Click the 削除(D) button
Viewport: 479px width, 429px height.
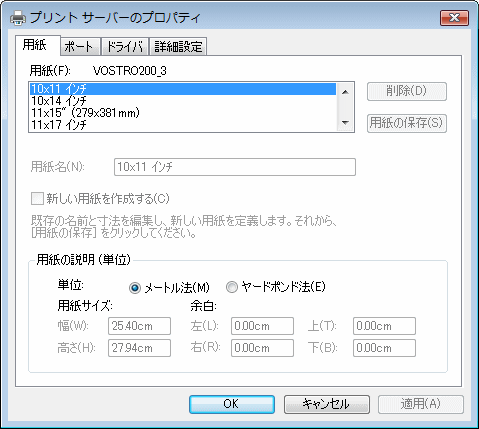coord(407,91)
